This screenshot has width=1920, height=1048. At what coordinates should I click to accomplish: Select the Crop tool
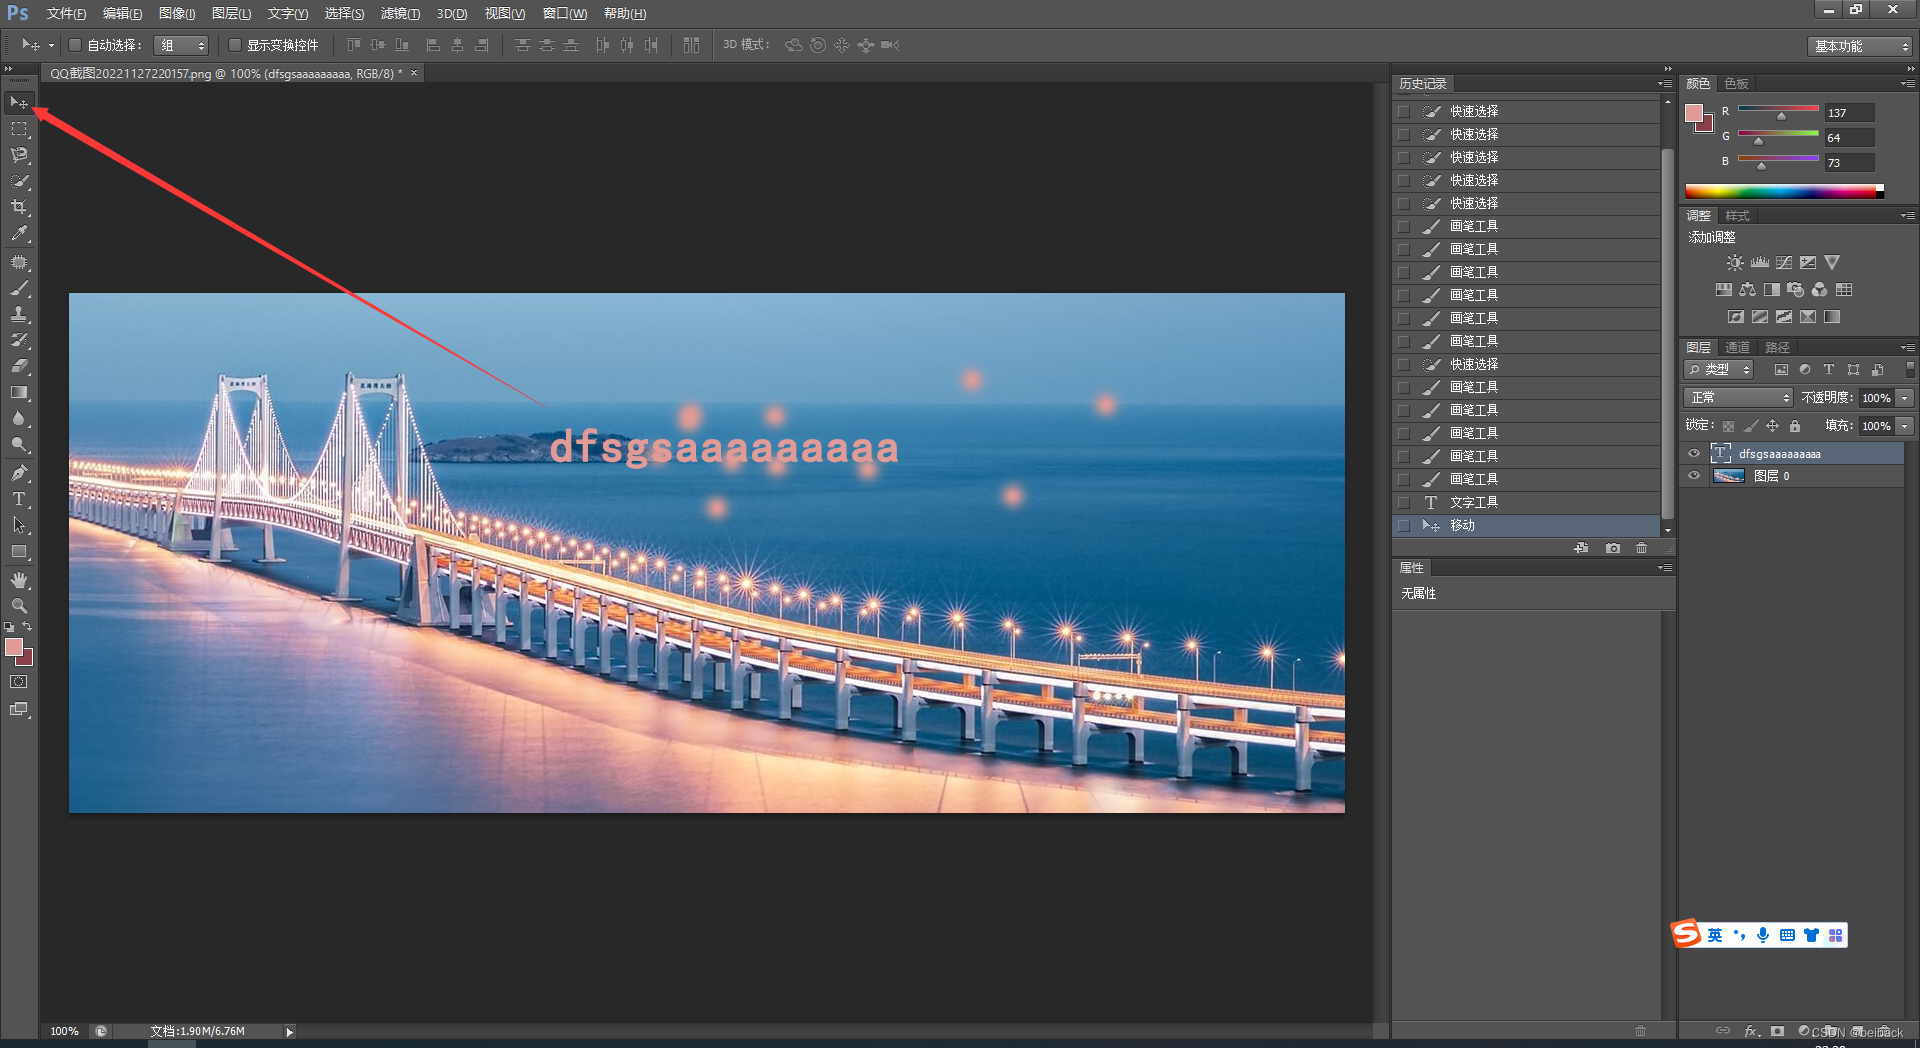pos(19,207)
